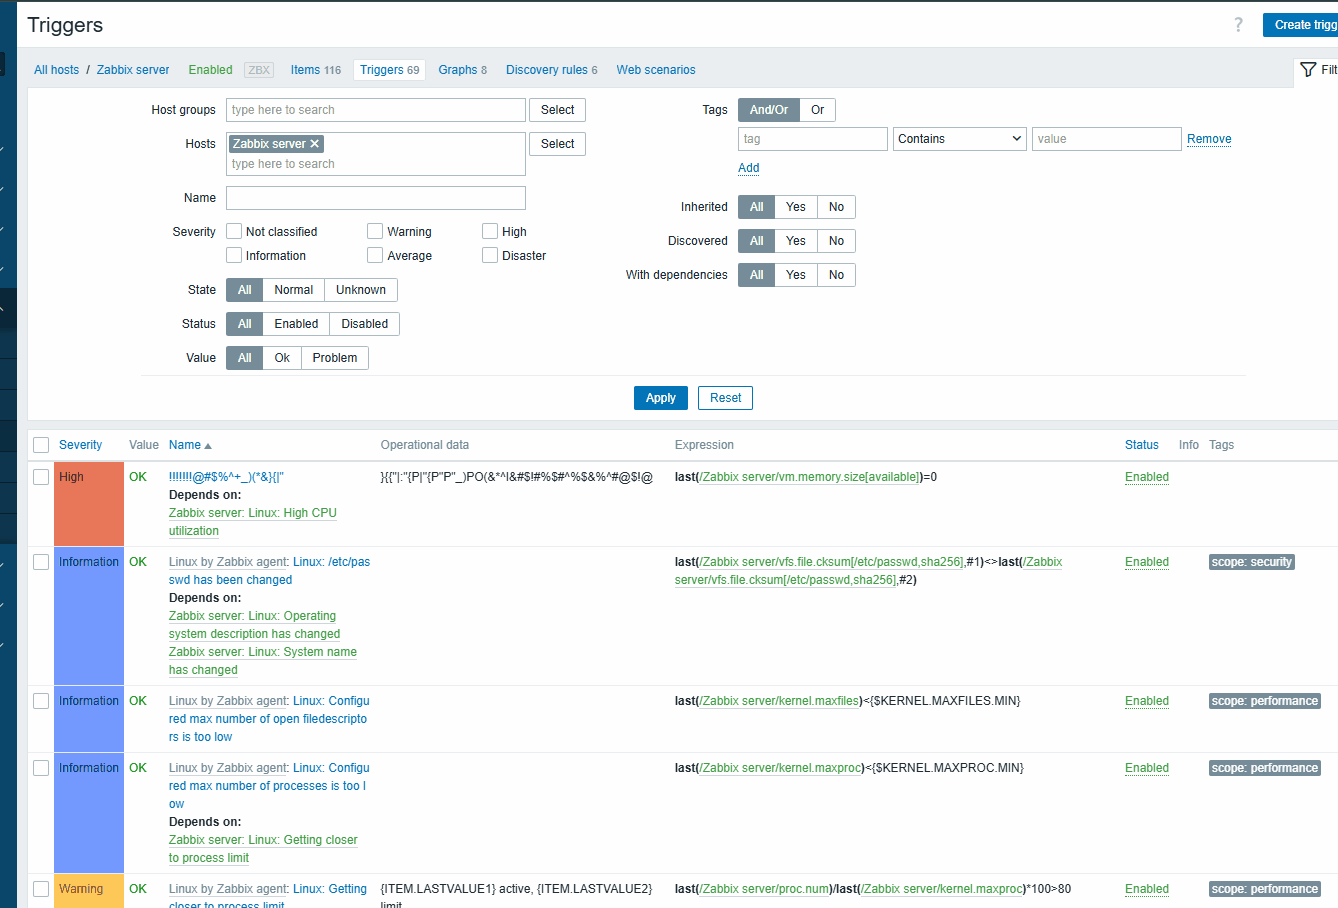Click the ZBX availability badge

(259, 70)
